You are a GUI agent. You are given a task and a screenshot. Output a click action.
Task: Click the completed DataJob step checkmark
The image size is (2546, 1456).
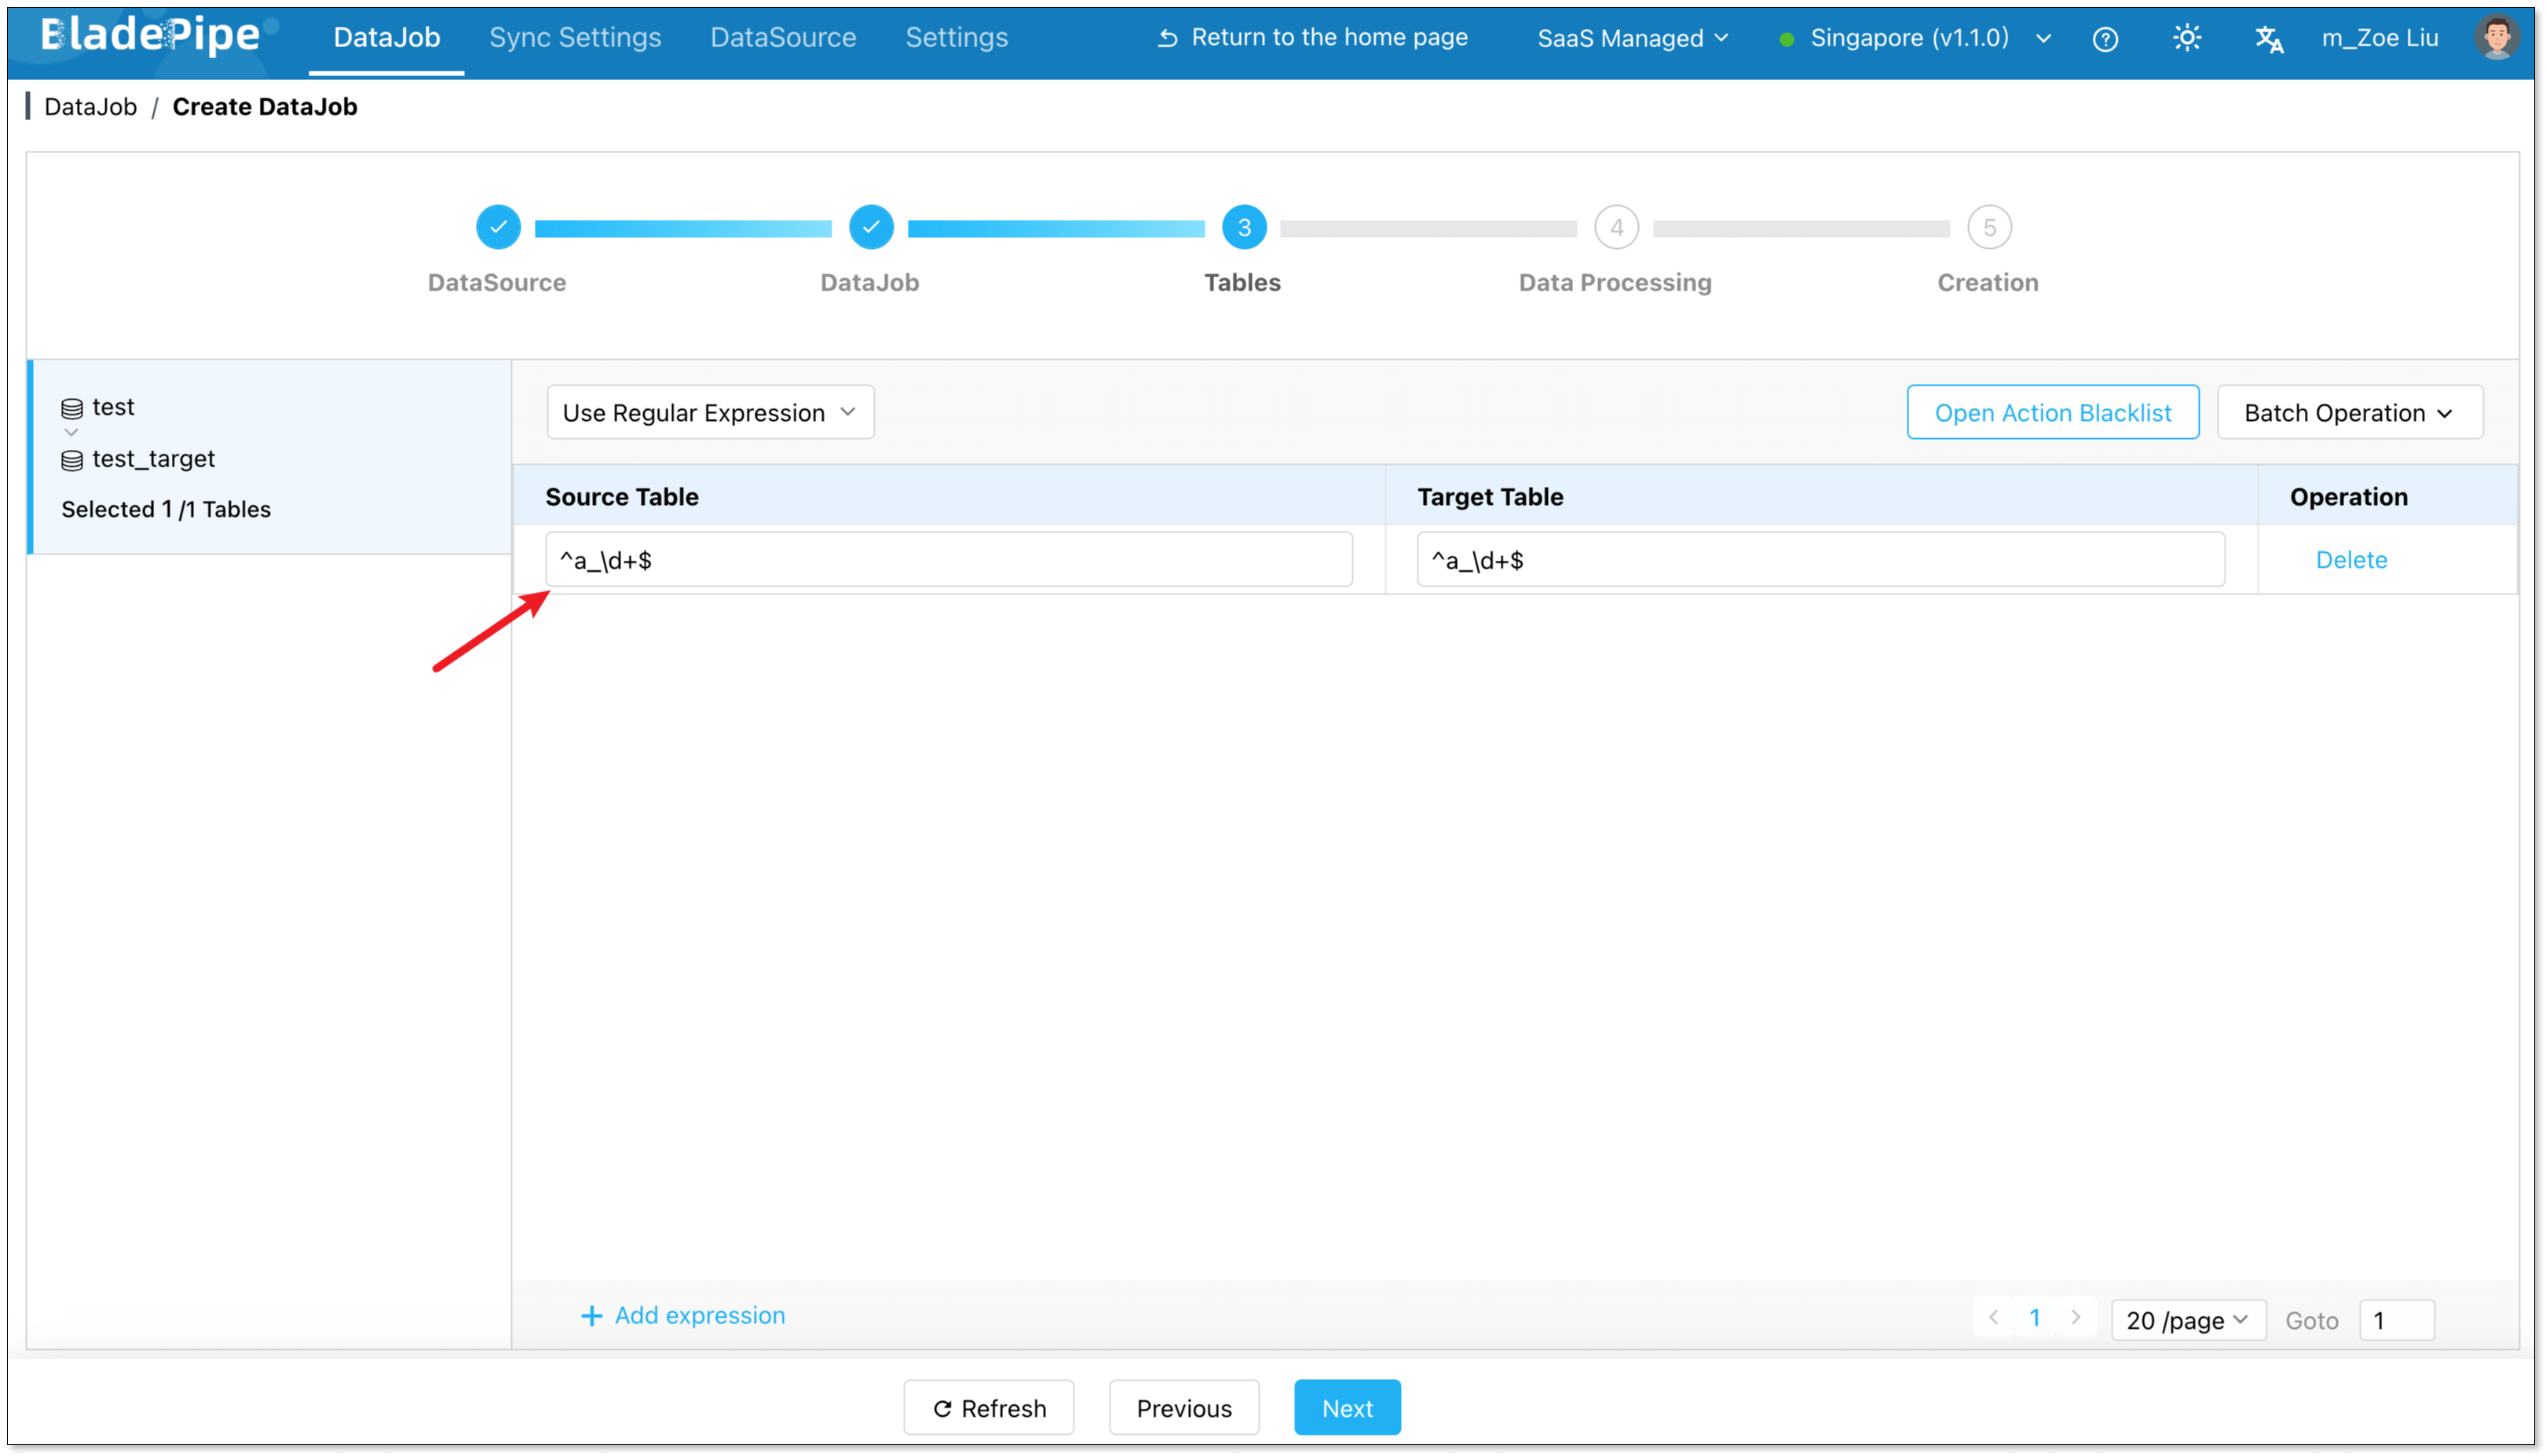click(x=871, y=227)
